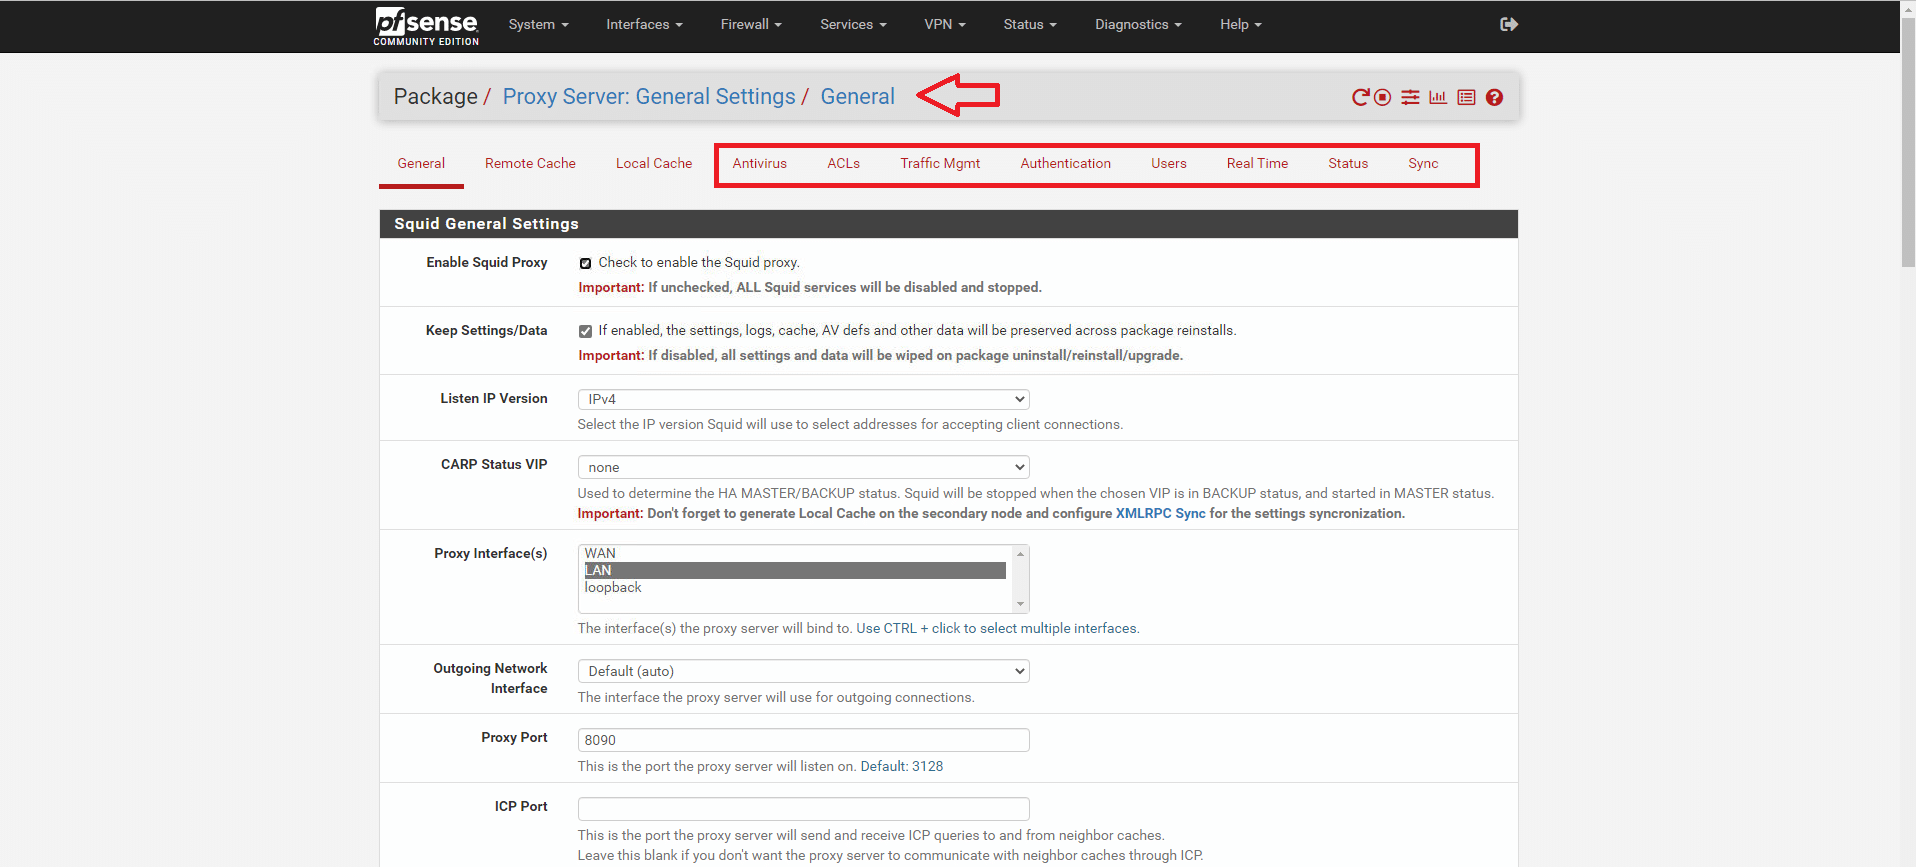Screen dimensions: 1916x867
Task: Open the System menu
Action: click(x=538, y=24)
